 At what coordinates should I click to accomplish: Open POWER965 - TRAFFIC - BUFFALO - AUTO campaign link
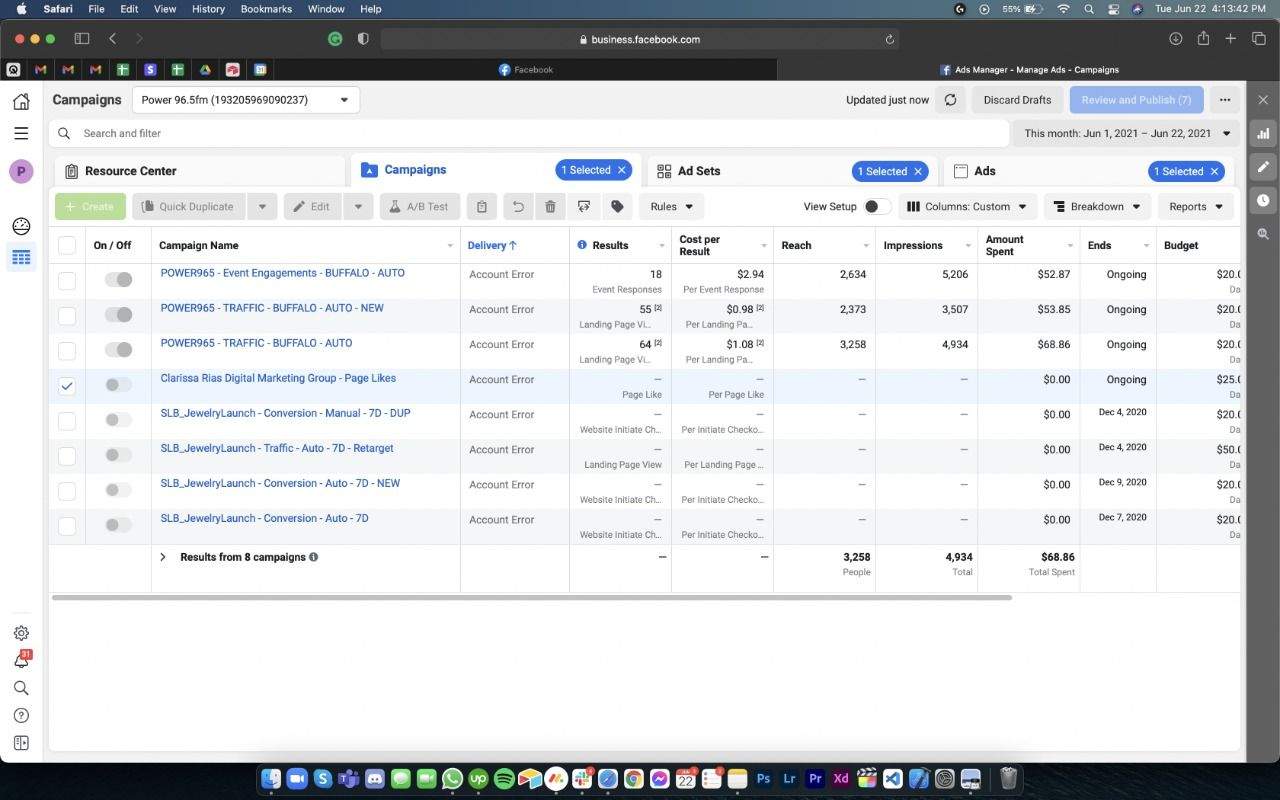(x=256, y=343)
